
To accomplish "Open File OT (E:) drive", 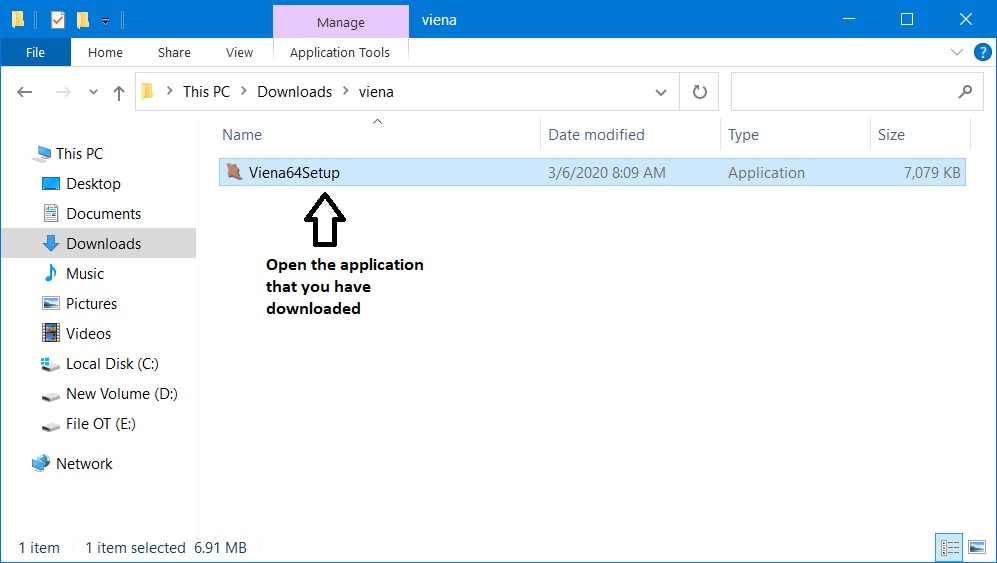I will pos(100,424).
